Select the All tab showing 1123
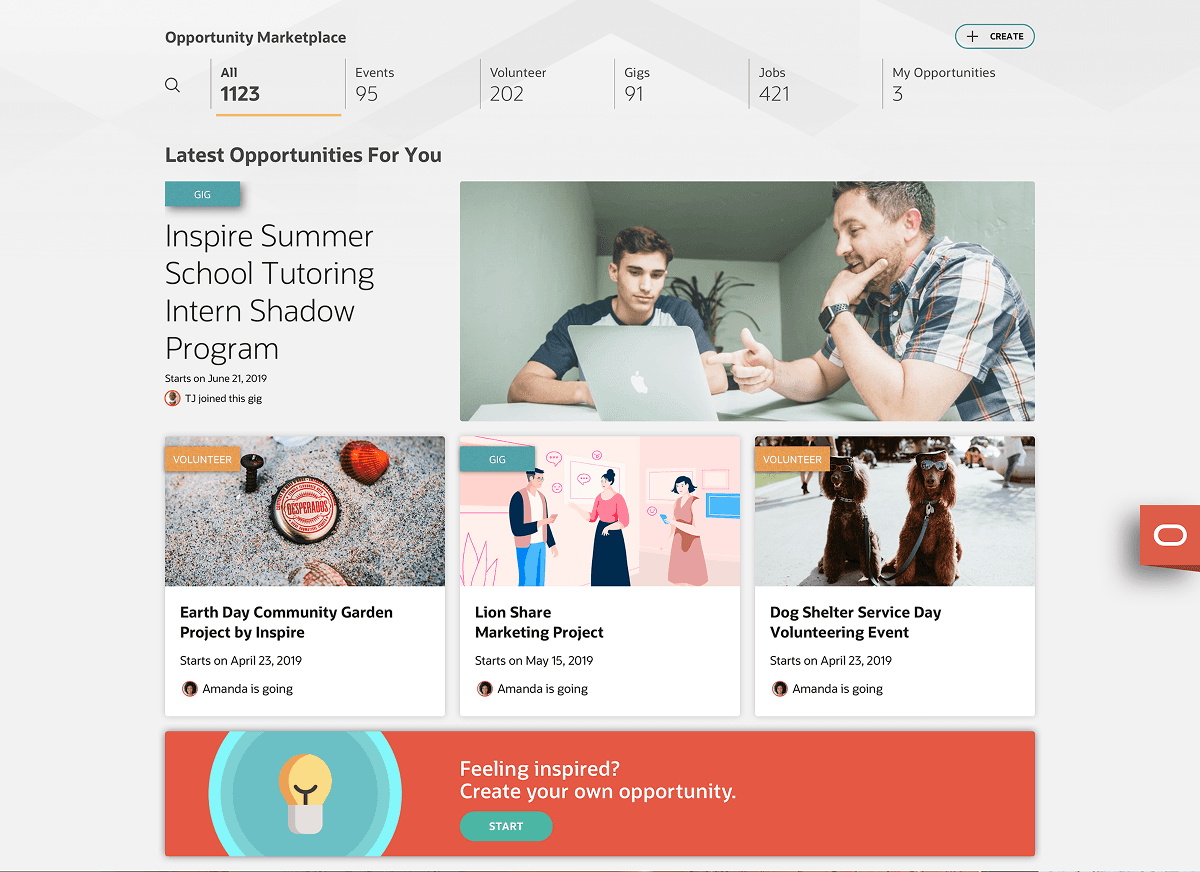Image resolution: width=1200 pixels, height=872 pixels. [277, 83]
